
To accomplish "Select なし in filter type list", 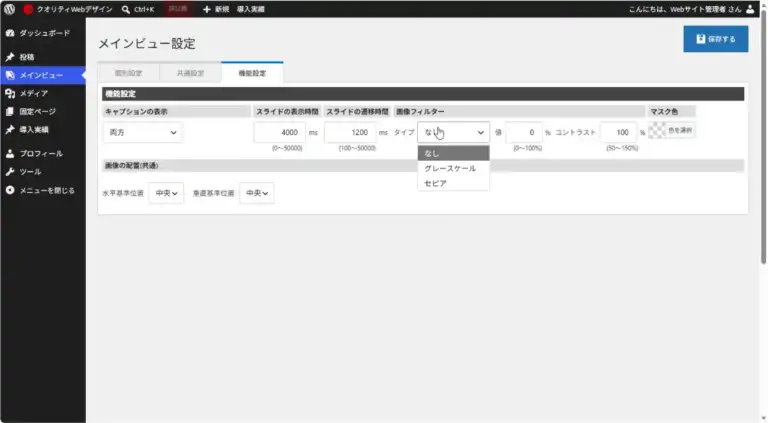I will tap(454, 153).
